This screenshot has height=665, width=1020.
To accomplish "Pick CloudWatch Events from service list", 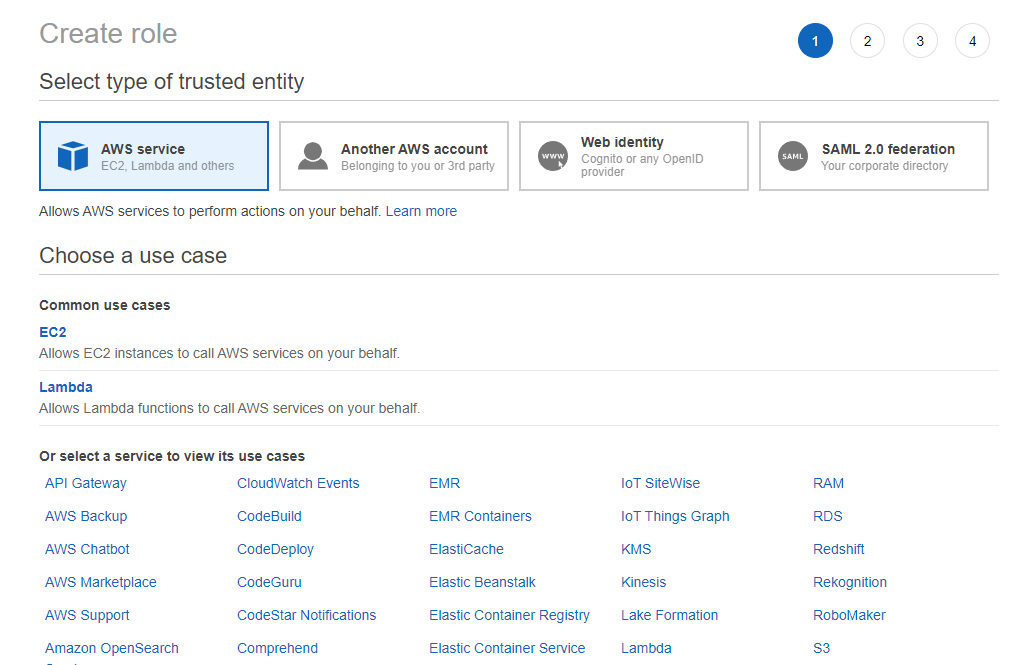I will pyautogui.click(x=298, y=483).
